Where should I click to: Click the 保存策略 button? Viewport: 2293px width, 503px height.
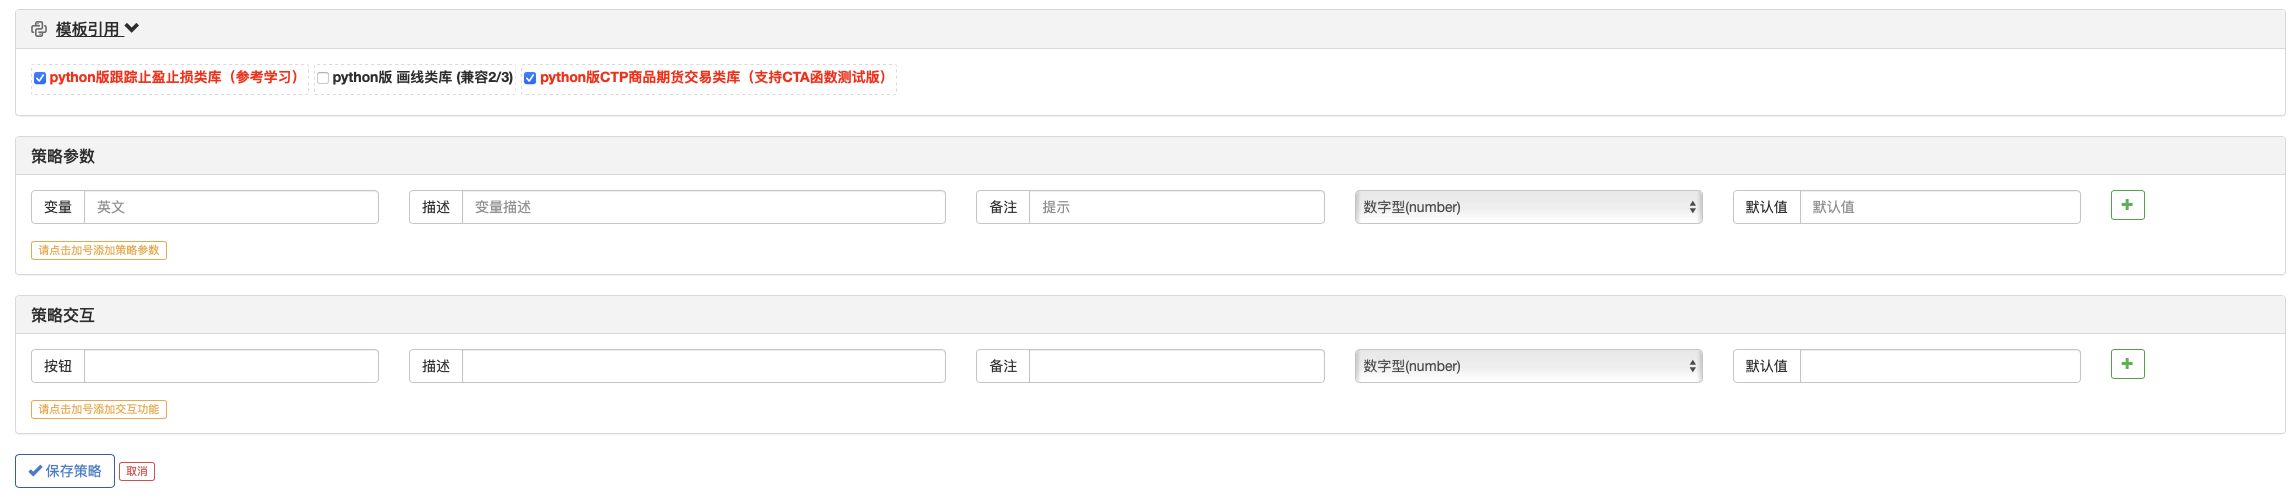[x=65, y=471]
